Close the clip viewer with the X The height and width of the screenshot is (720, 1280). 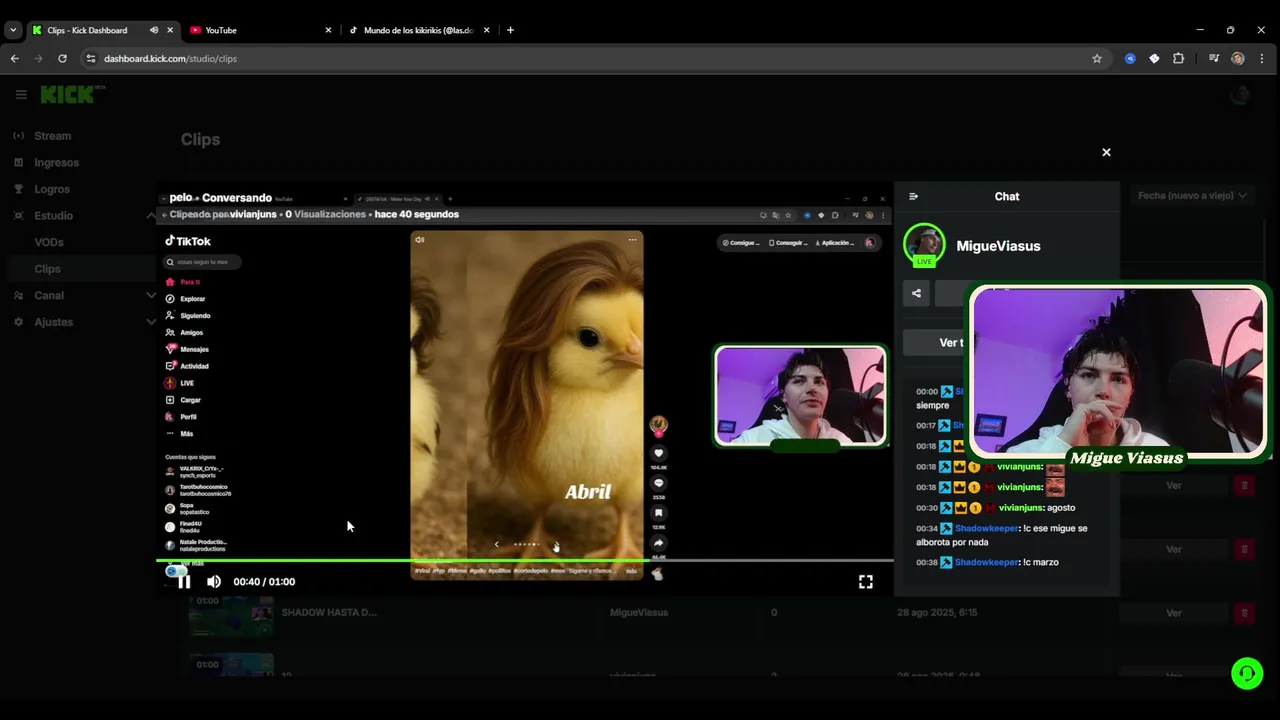coord(1106,152)
